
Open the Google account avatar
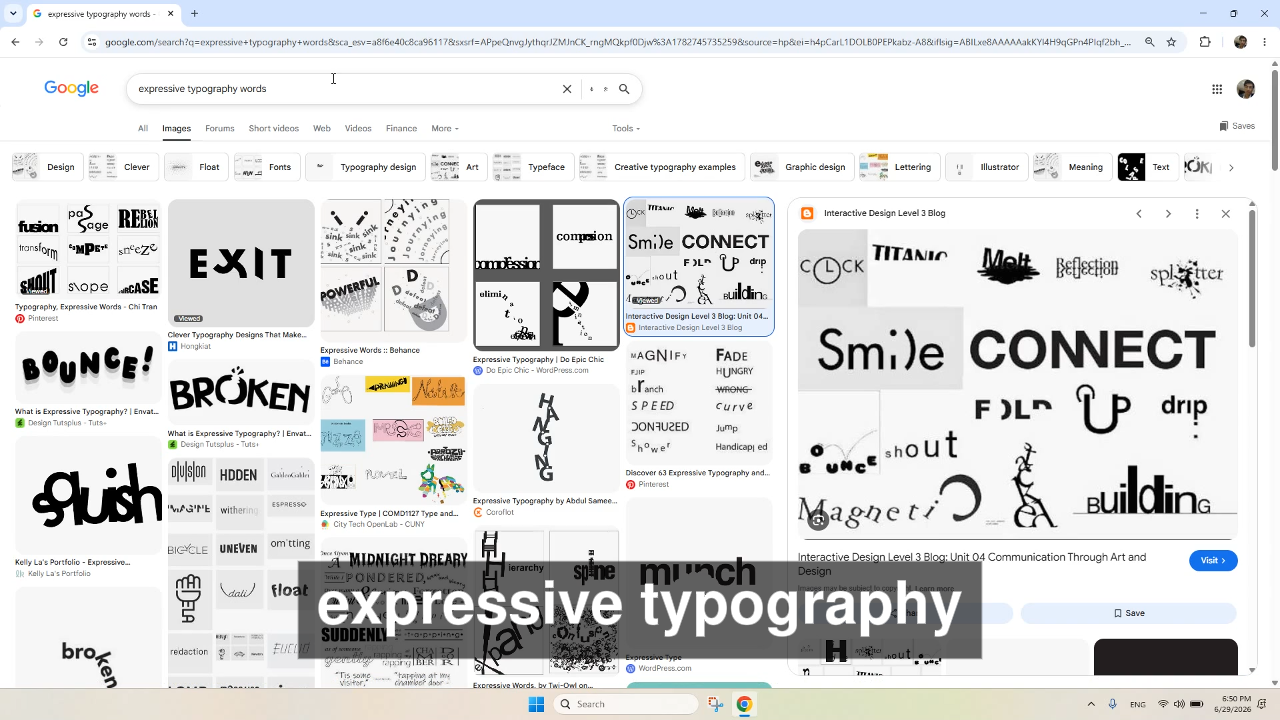coord(1246,89)
